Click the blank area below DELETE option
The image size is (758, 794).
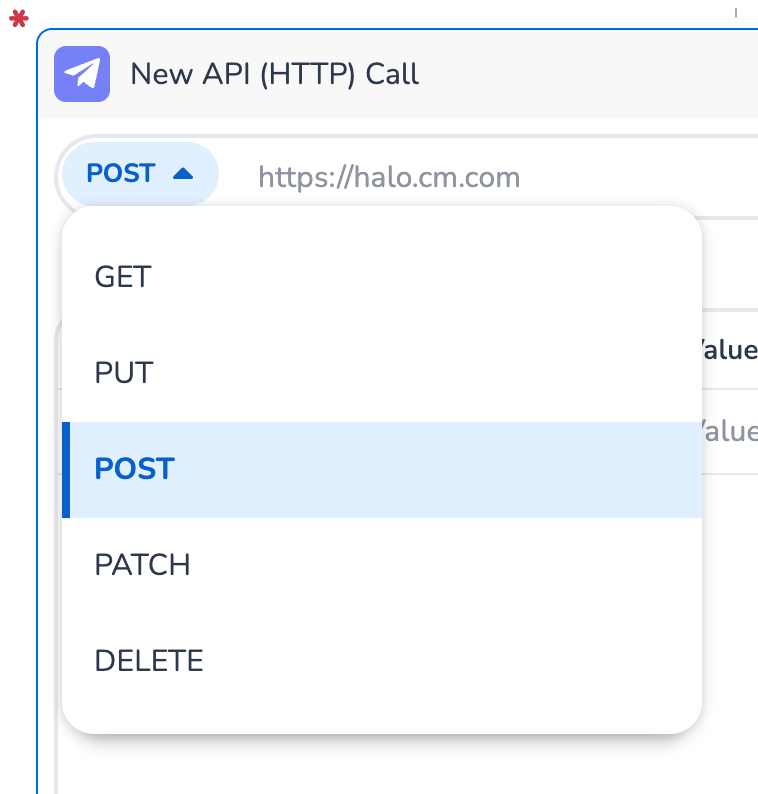(x=380, y=712)
